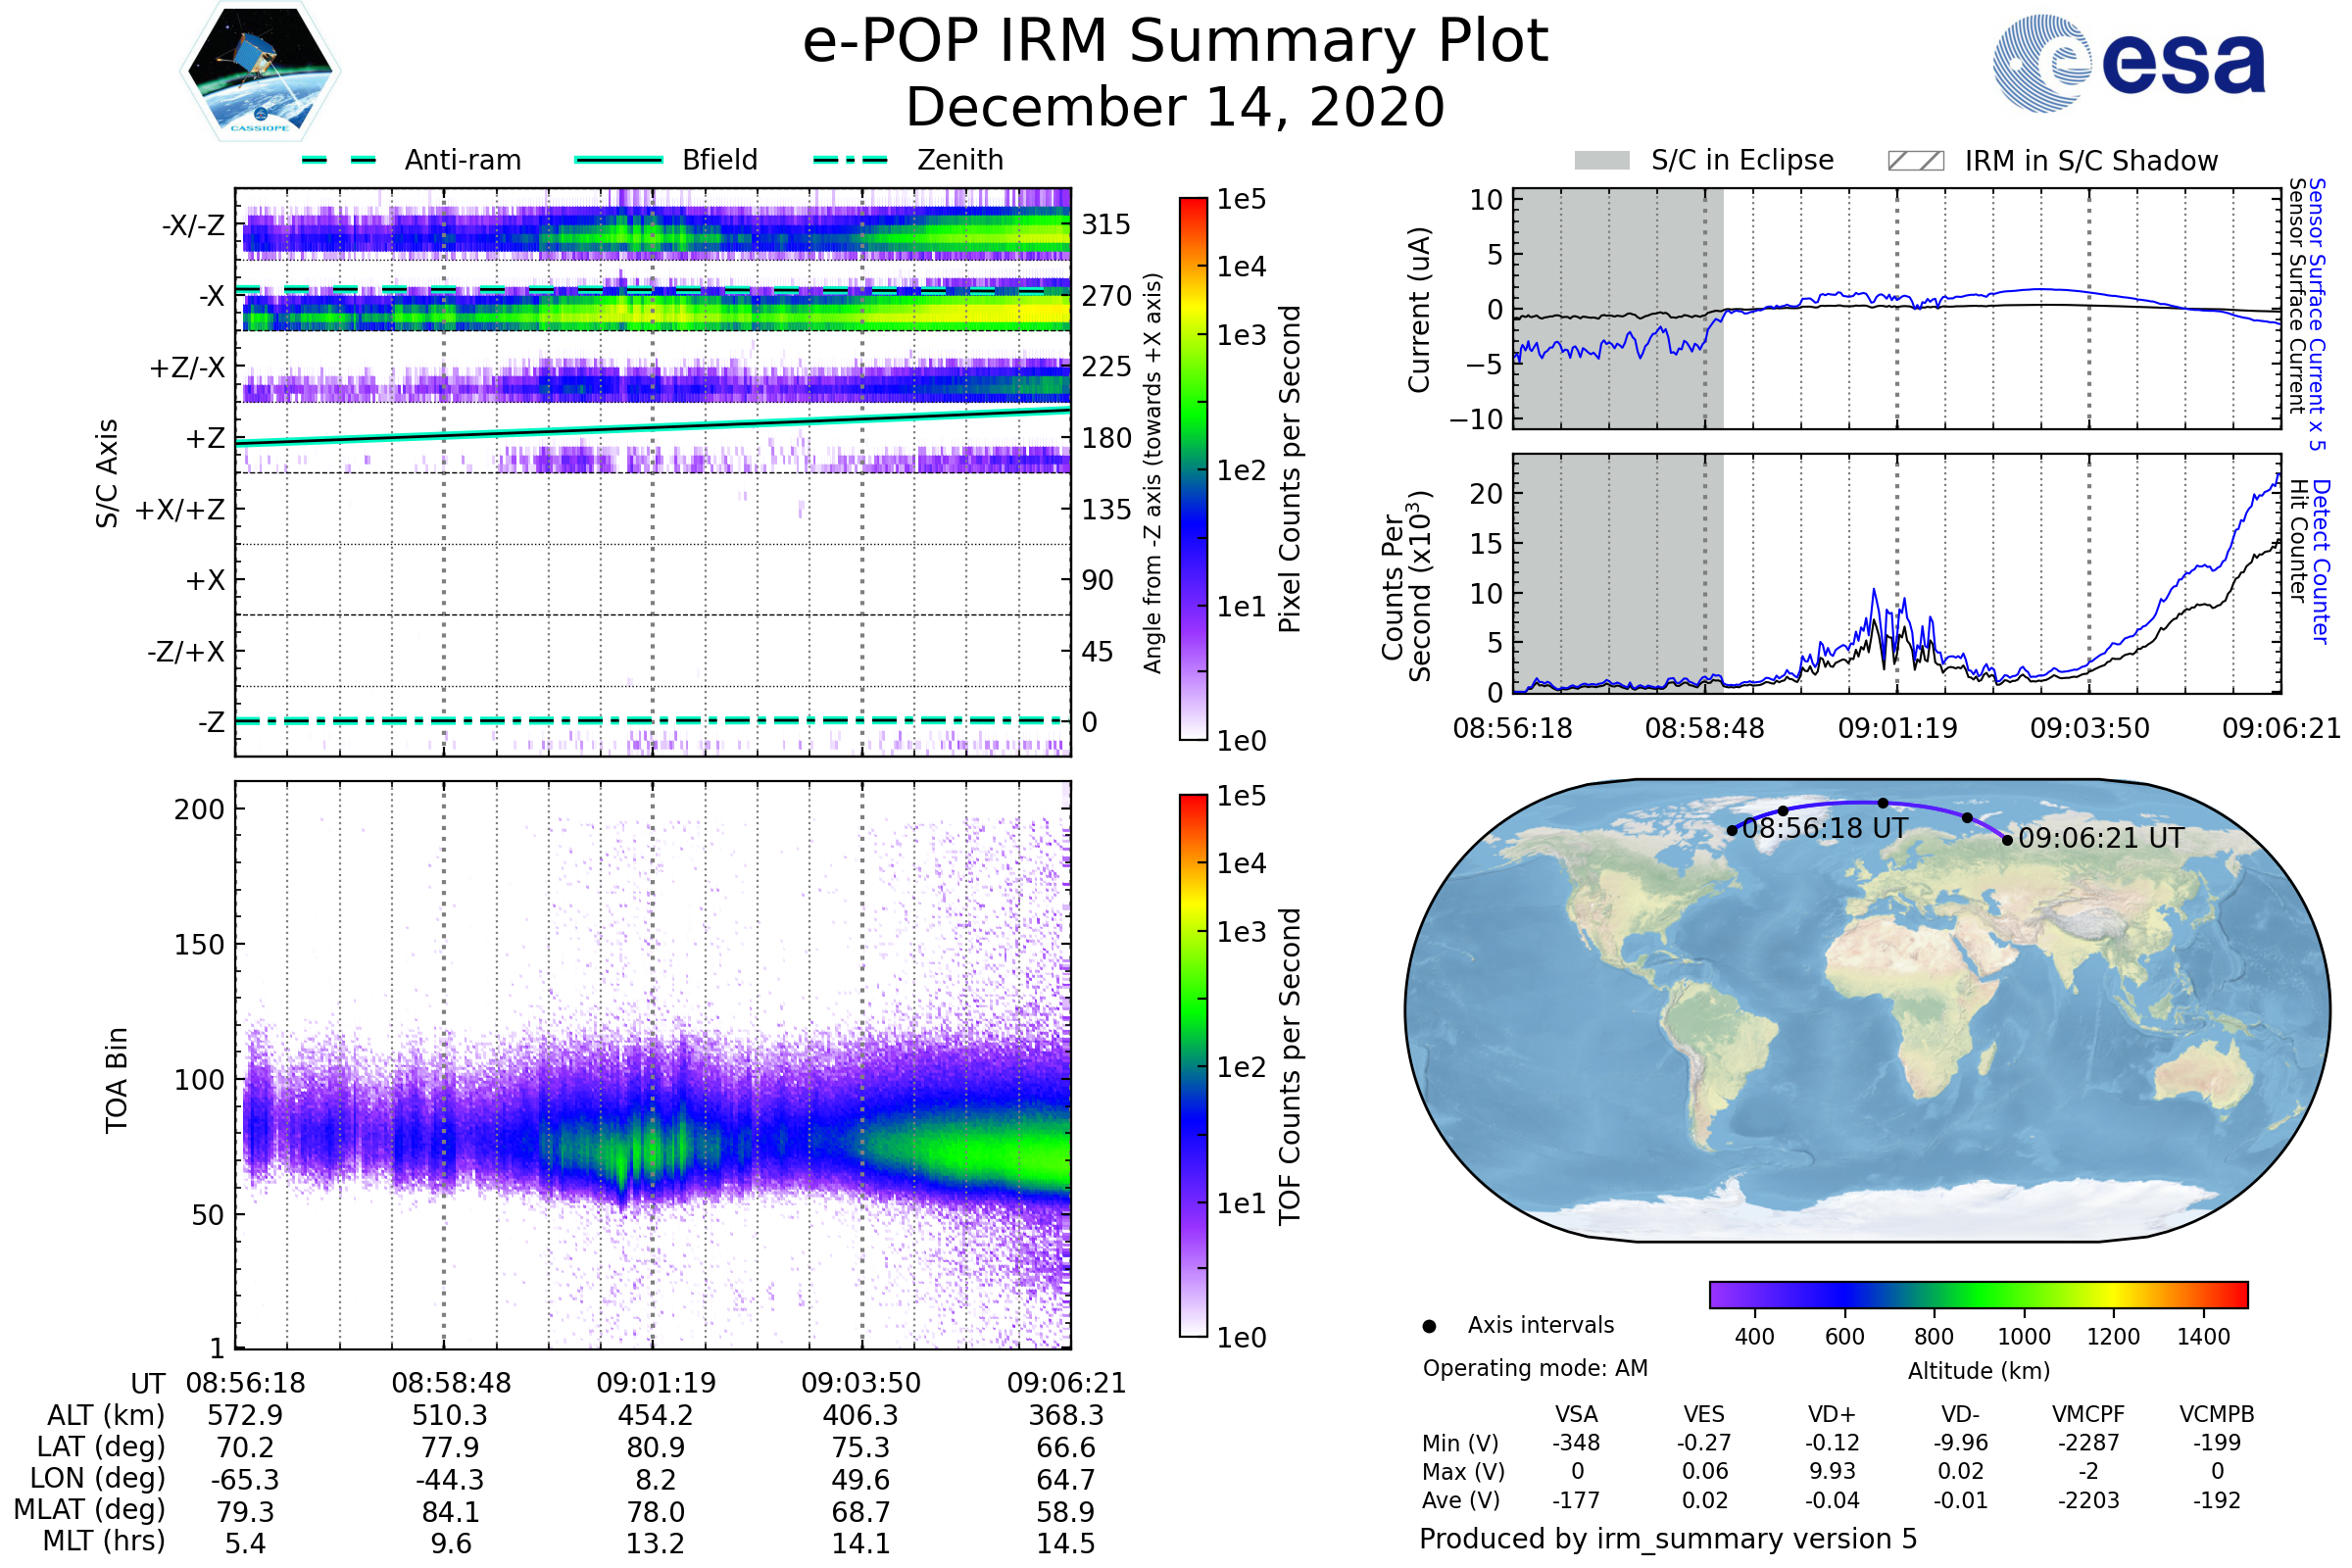
Task: Click the TOF Counts per Second colorbar
Action: click(x=1193, y=1065)
